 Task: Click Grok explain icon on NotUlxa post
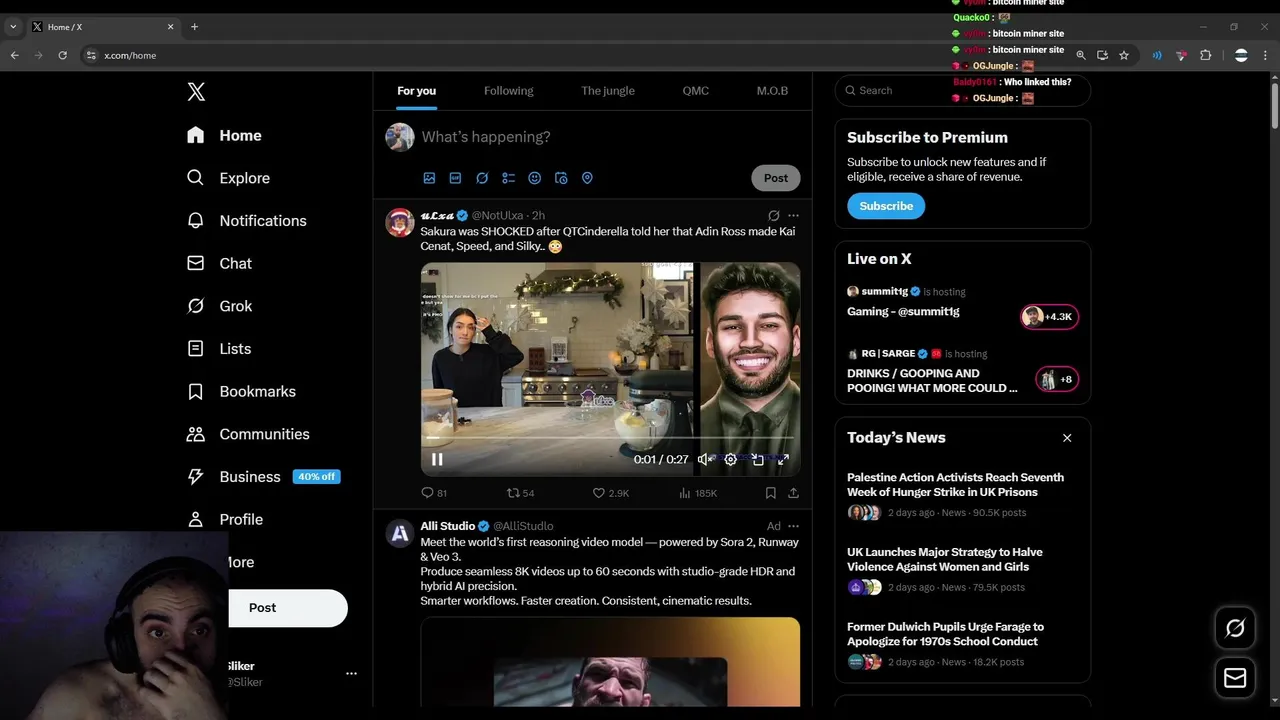pyautogui.click(x=773, y=215)
